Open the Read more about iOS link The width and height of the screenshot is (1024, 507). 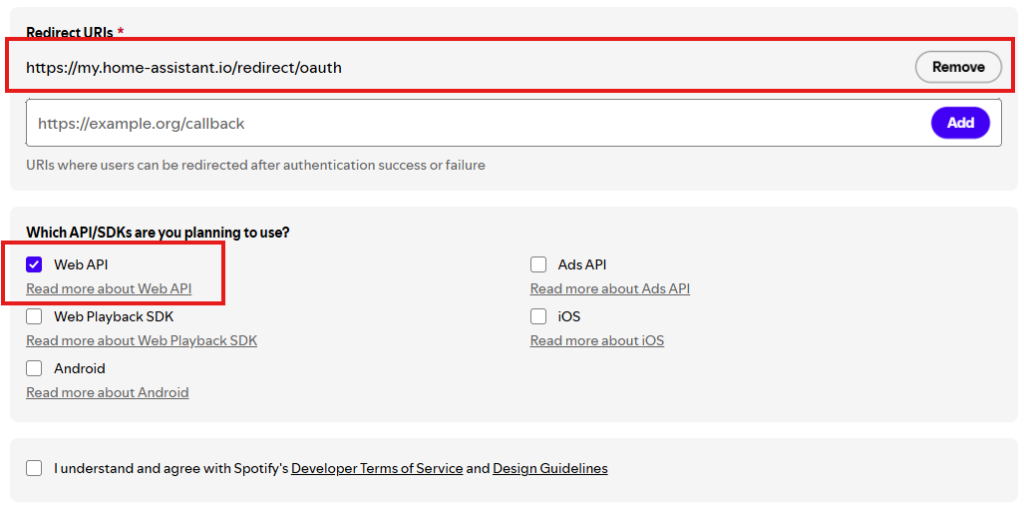(597, 341)
